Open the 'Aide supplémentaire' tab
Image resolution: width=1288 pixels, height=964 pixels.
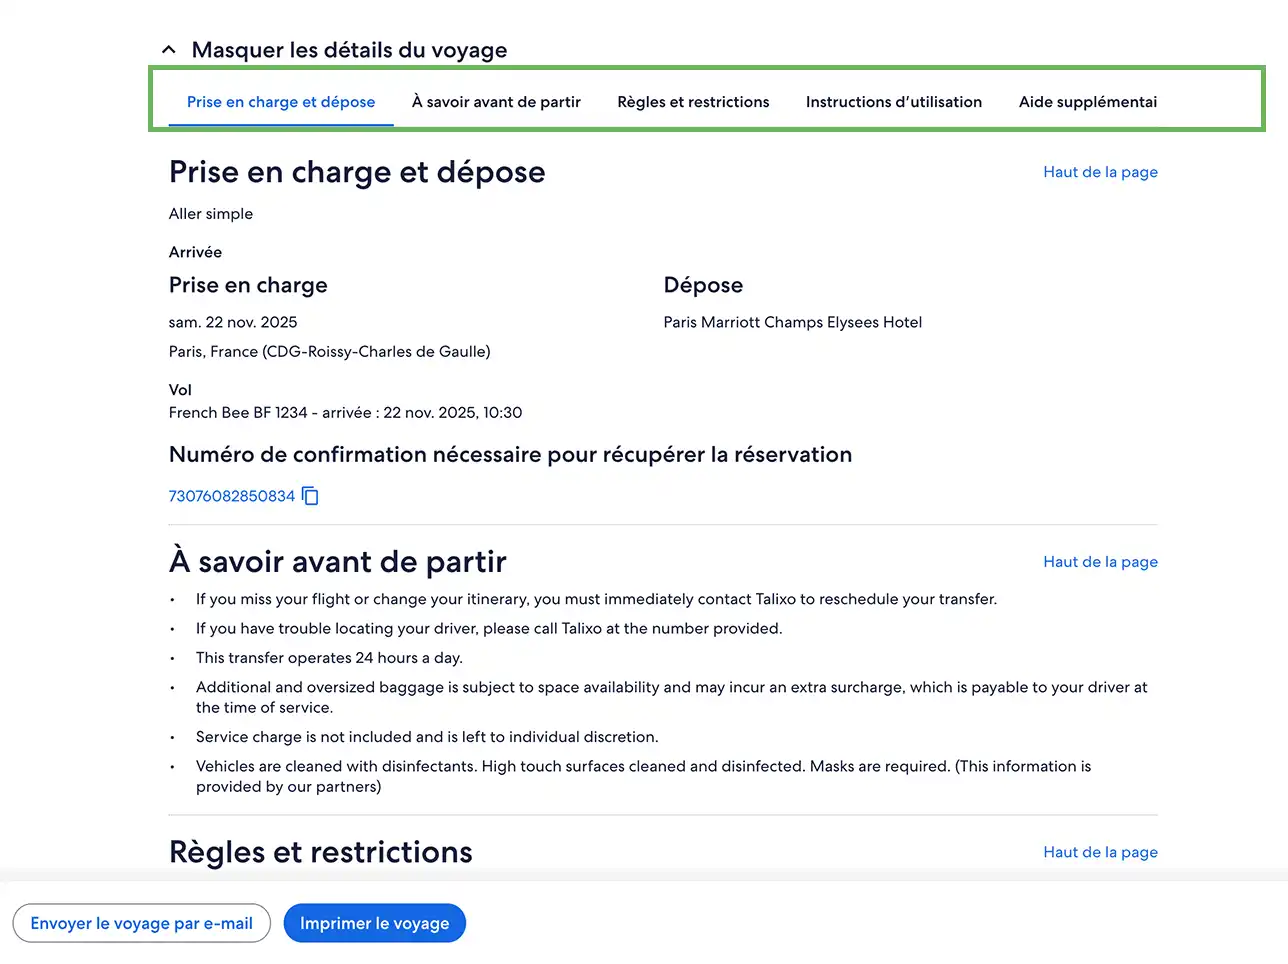1088,102
